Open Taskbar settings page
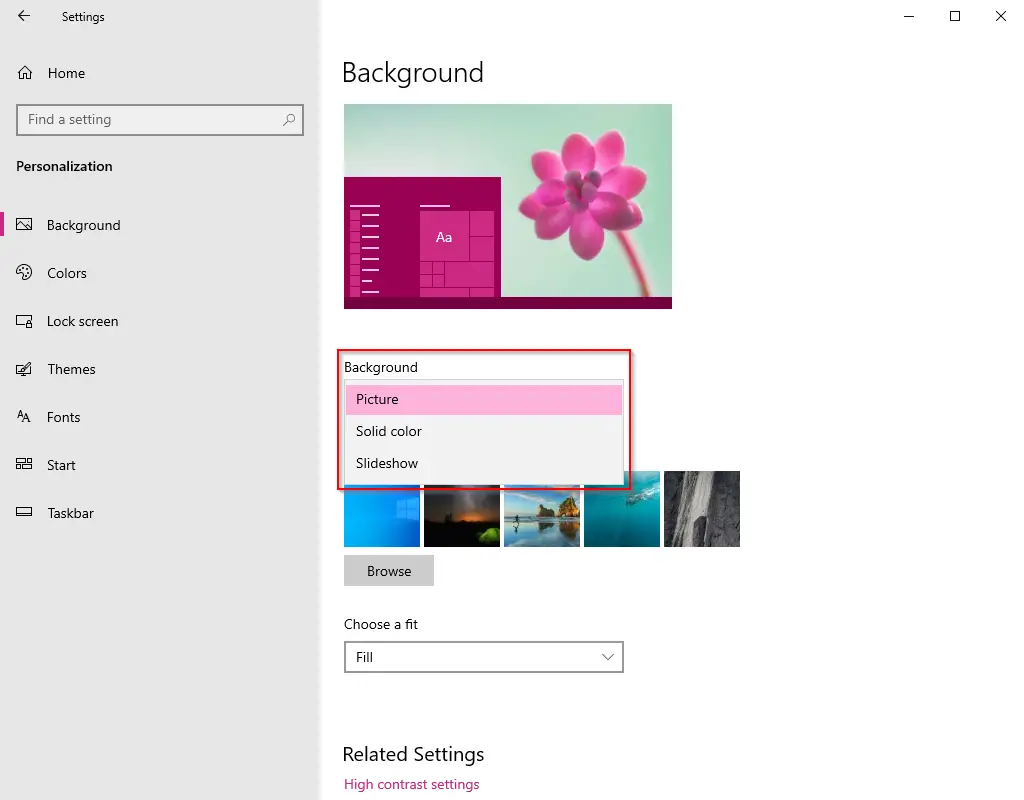The image size is (1024, 800). tap(71, 513)
